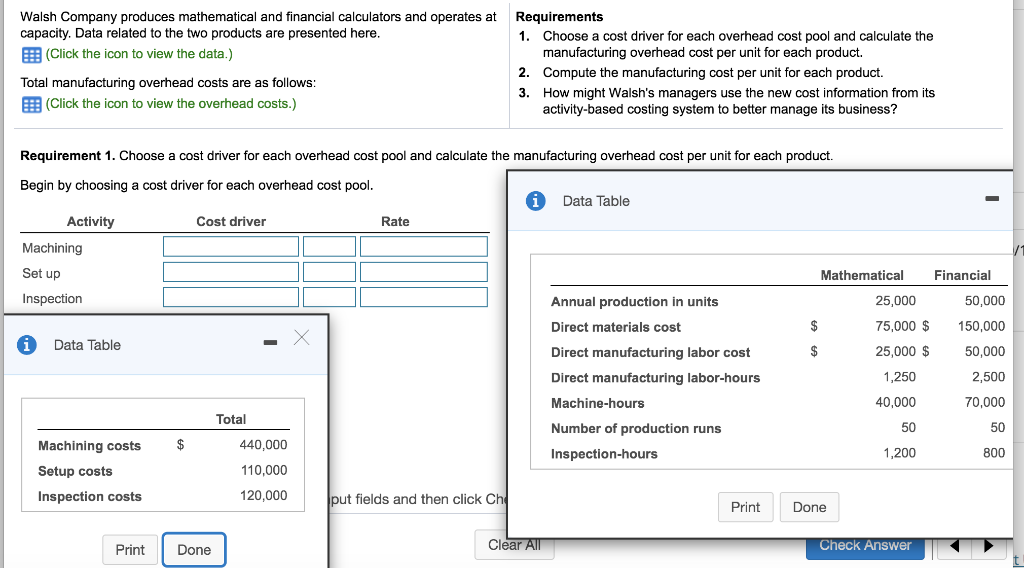Print the overhead costs Data Table
This screenshot has height=568, width=1024.
pyautogui.click(x=130, y=550)
